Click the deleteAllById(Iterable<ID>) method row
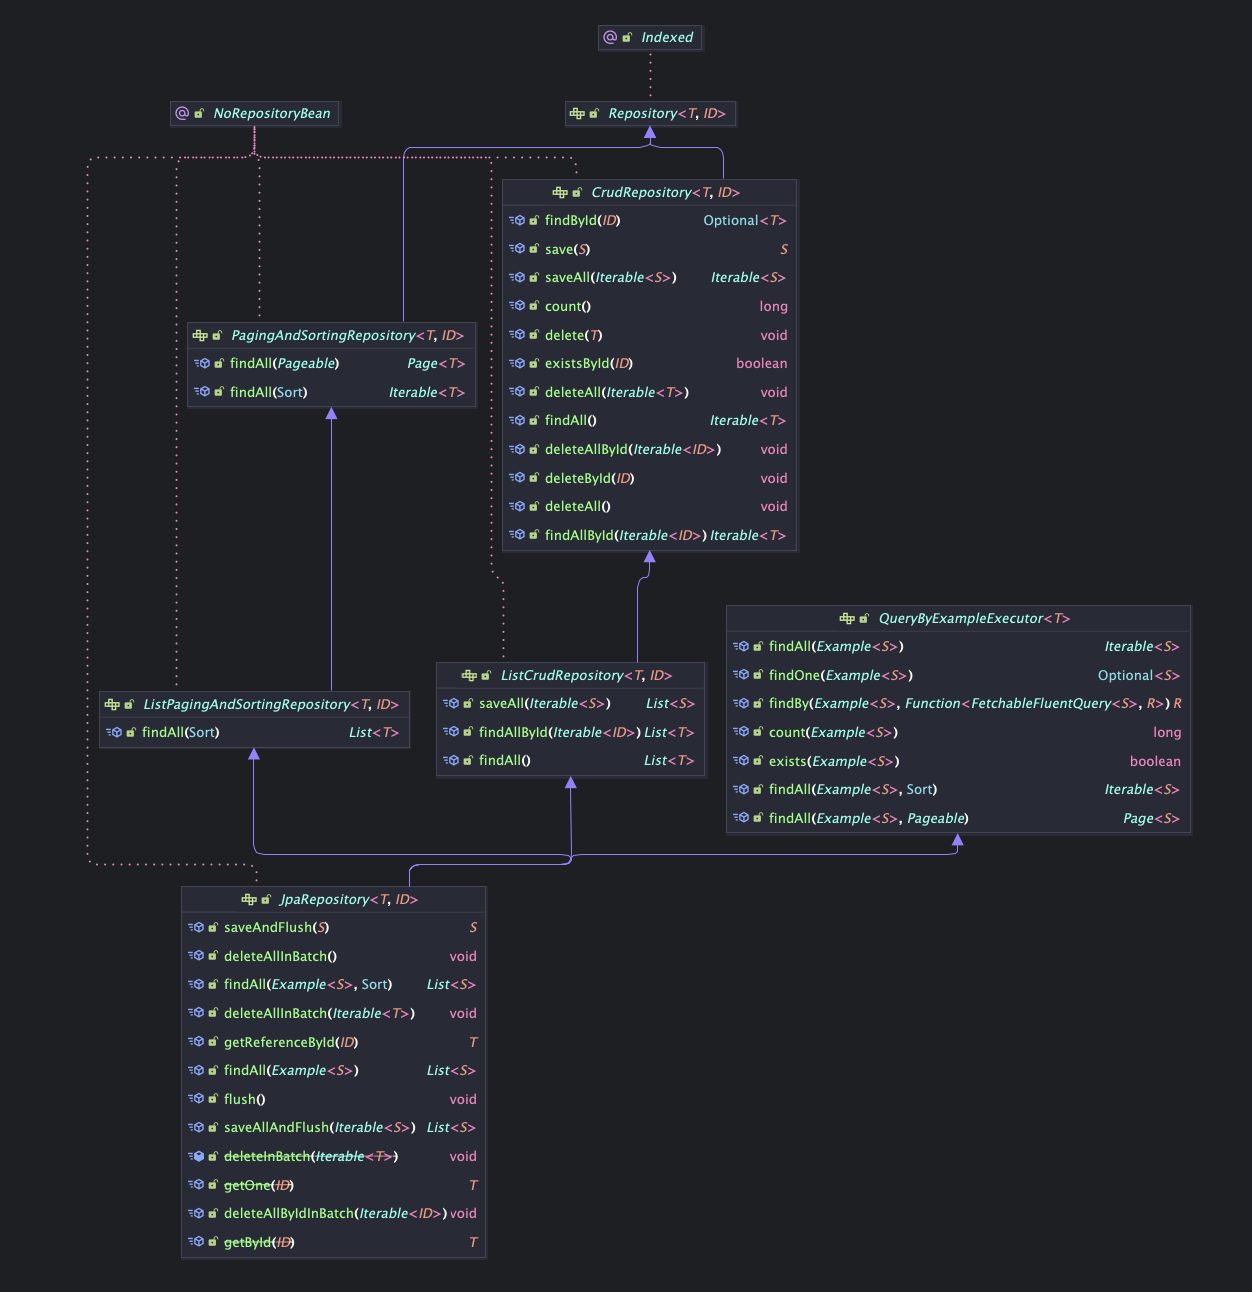This screenshot has height=1292, width=1252. pyautogui.click(x=650, y=449)
